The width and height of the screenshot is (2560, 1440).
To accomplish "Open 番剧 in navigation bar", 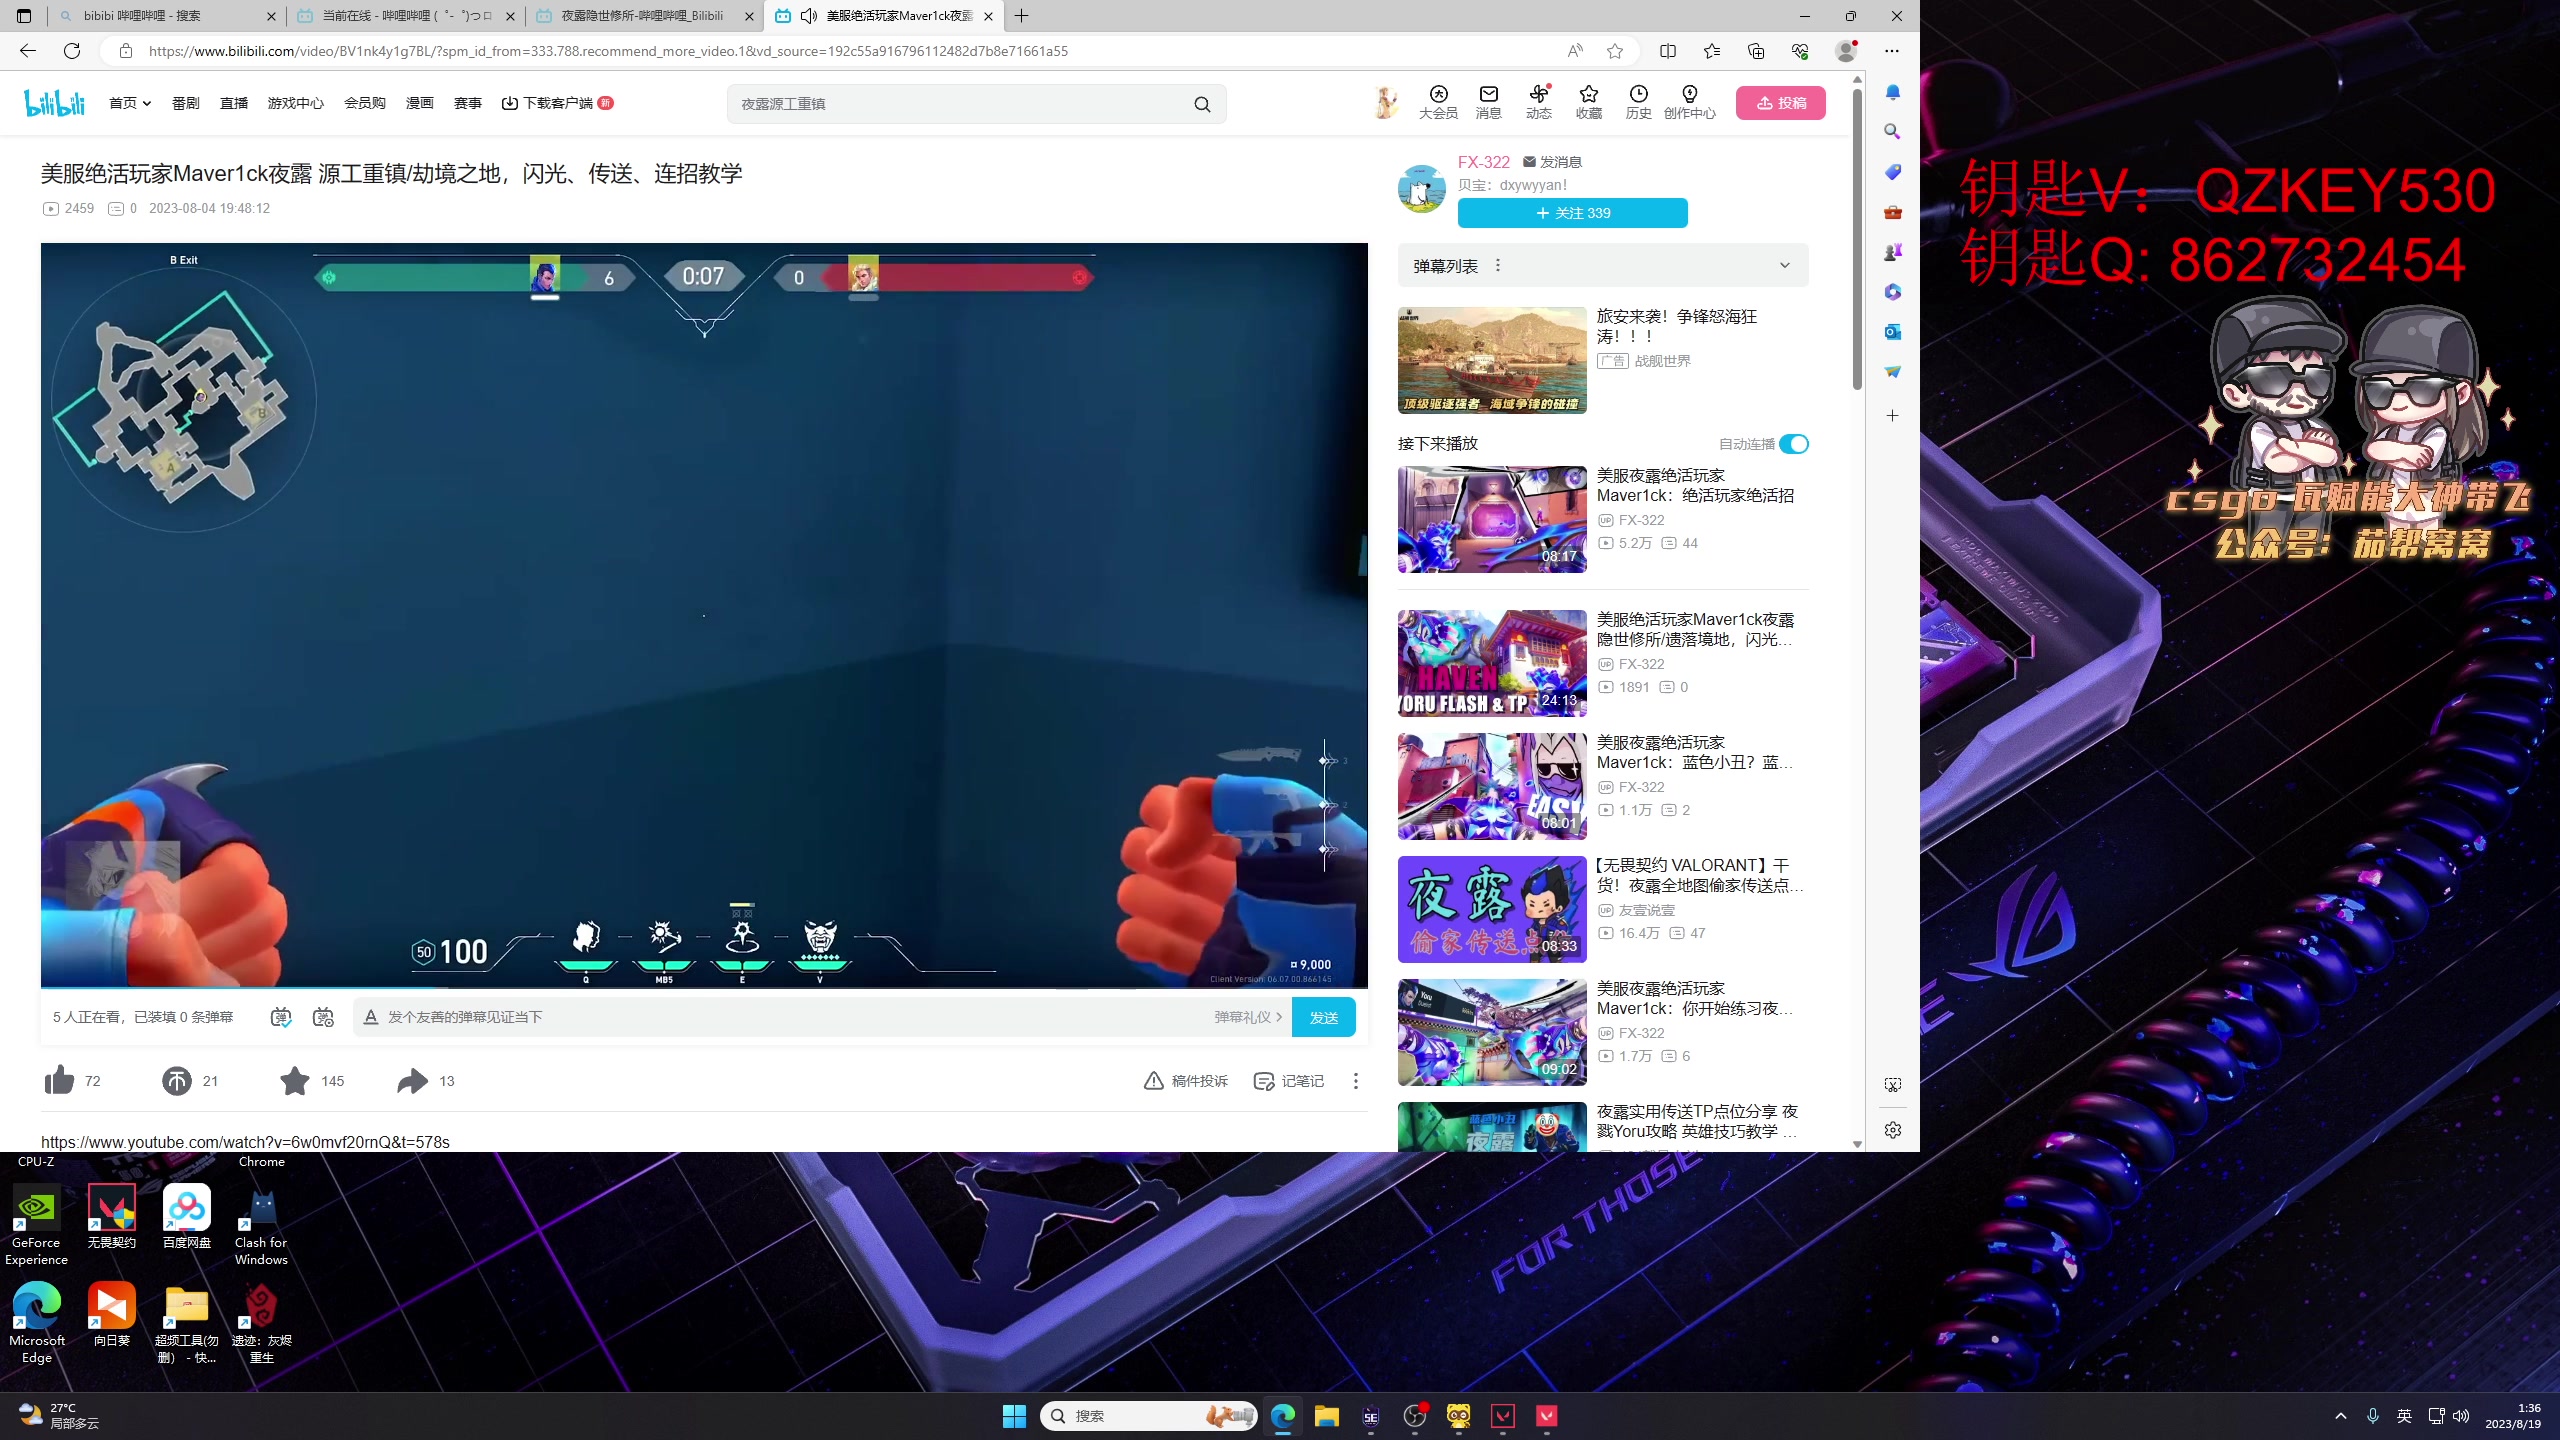I will click(x=185, y=103).
